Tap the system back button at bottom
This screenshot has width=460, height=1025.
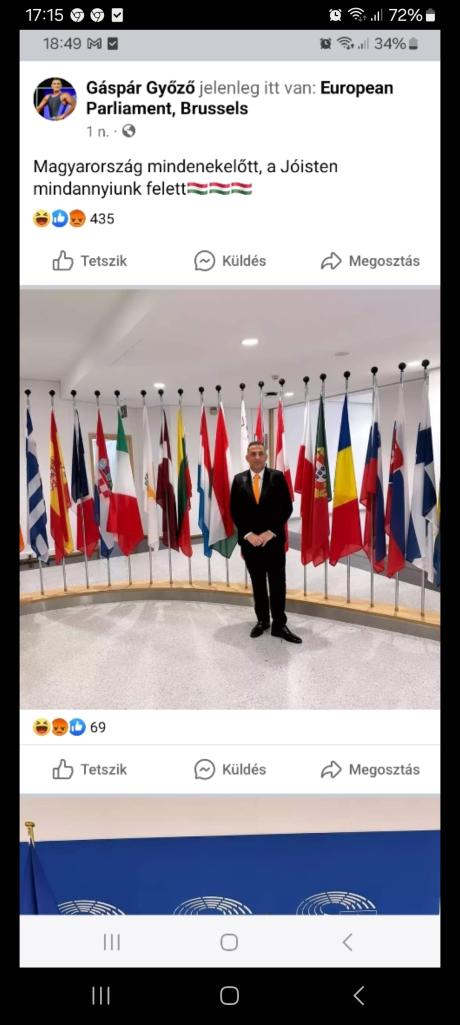[x=359, y=996]
